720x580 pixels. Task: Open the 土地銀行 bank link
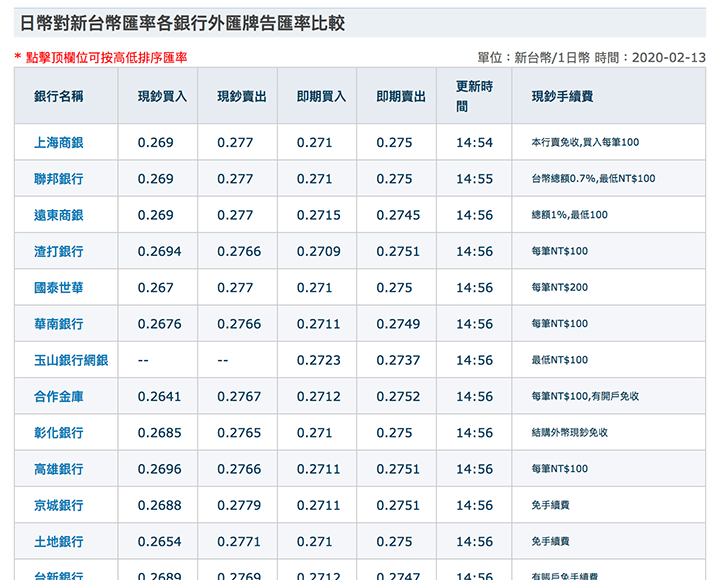pos(59,542)
